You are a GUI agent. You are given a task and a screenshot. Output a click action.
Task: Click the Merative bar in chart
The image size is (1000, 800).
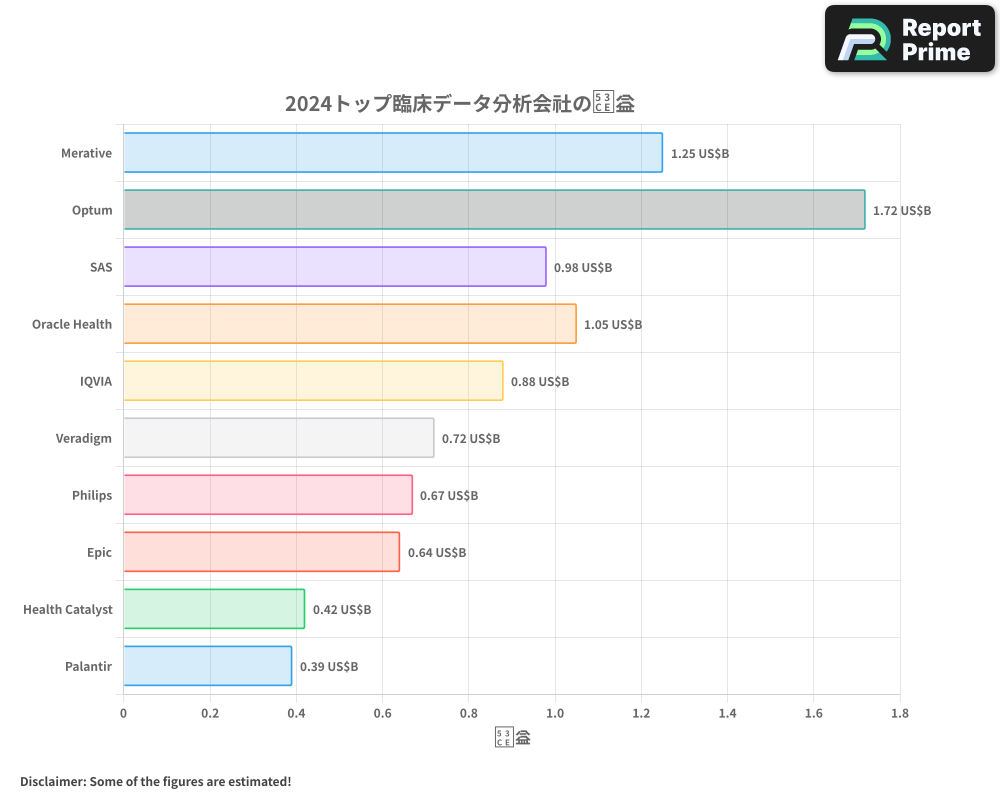click(x=392, y=153)
